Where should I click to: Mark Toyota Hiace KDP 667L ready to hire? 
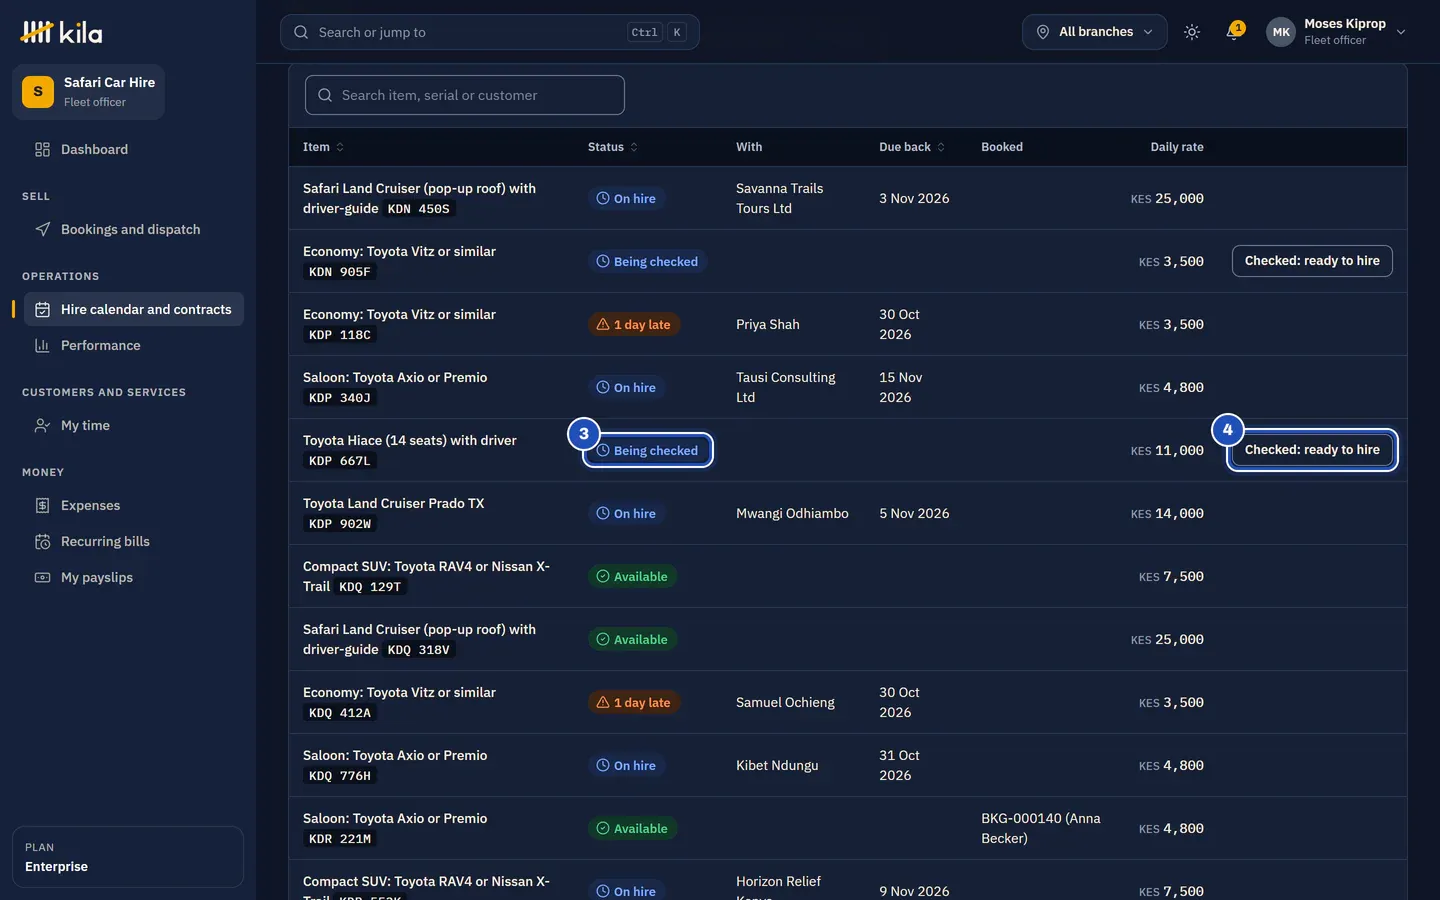point(1312,450)
